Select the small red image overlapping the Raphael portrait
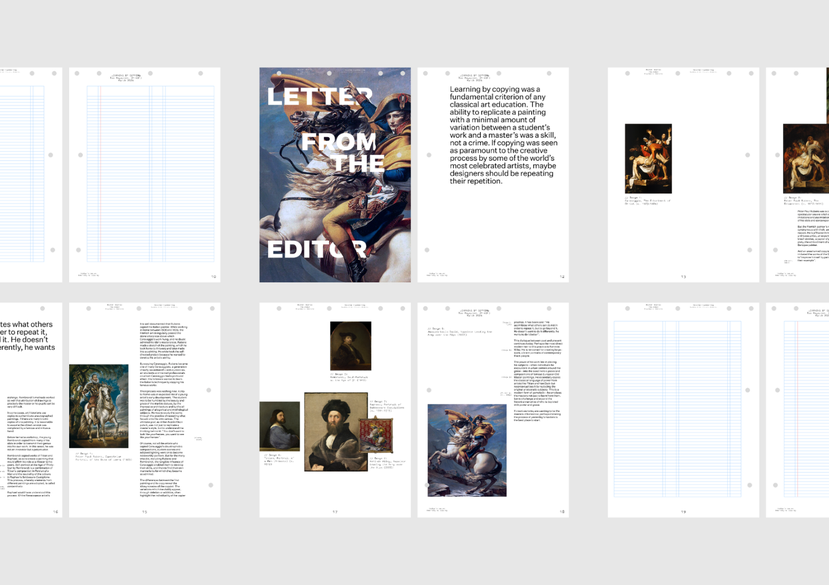This screenshot has height=585, width=829. pyautogui.click(x=376, y=435)
